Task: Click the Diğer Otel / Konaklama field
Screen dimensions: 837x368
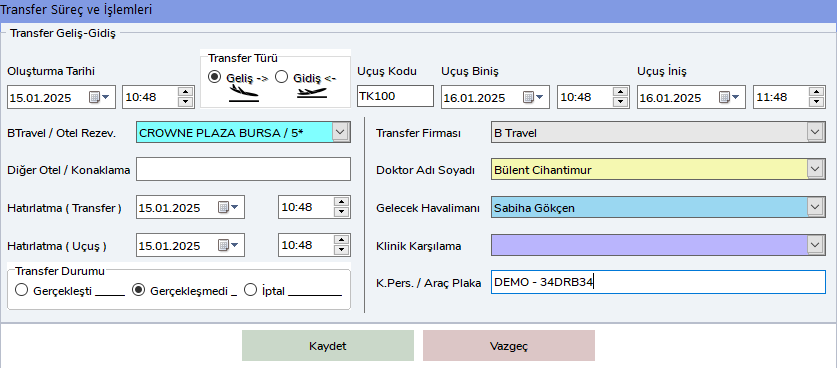Action: [243, 169]
